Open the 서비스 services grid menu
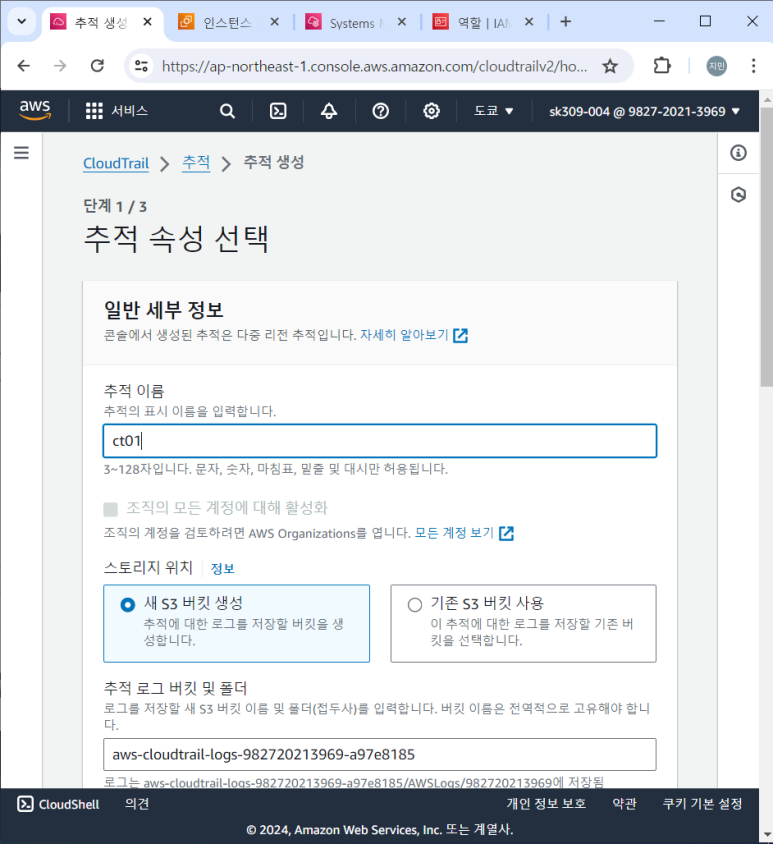Image resolution: width=773 pixels, height=844 pixels. coord(116,111)
